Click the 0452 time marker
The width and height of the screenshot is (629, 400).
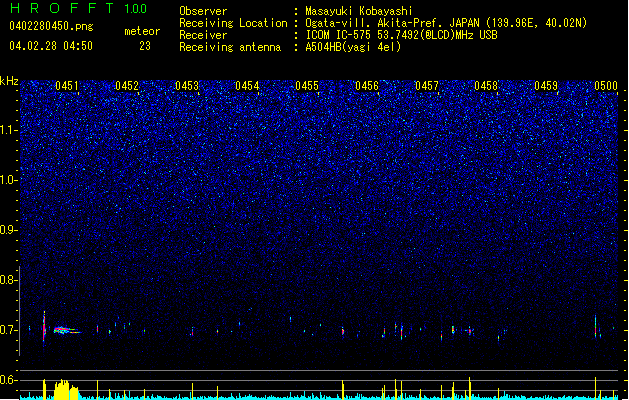127,86
